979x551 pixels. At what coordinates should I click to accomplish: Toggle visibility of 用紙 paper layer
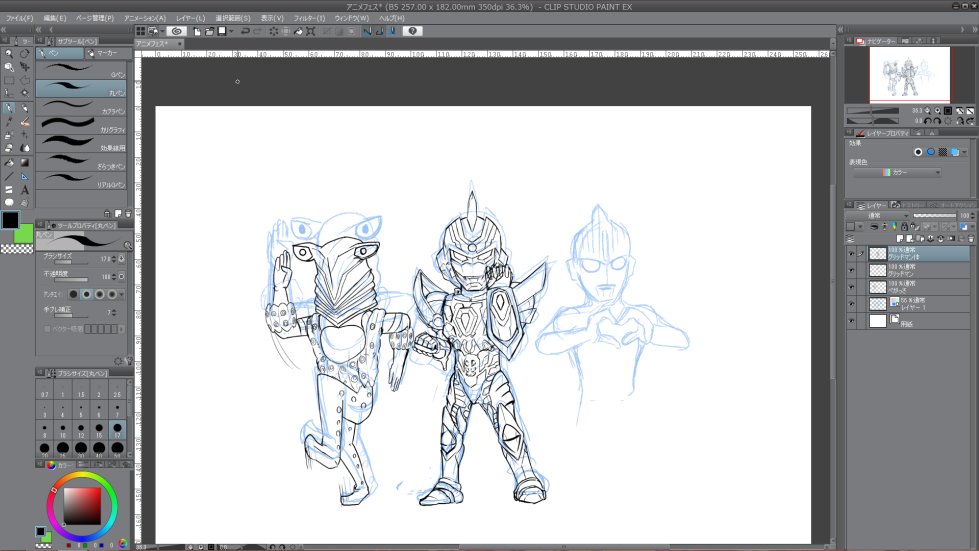(x=851, y=321)
